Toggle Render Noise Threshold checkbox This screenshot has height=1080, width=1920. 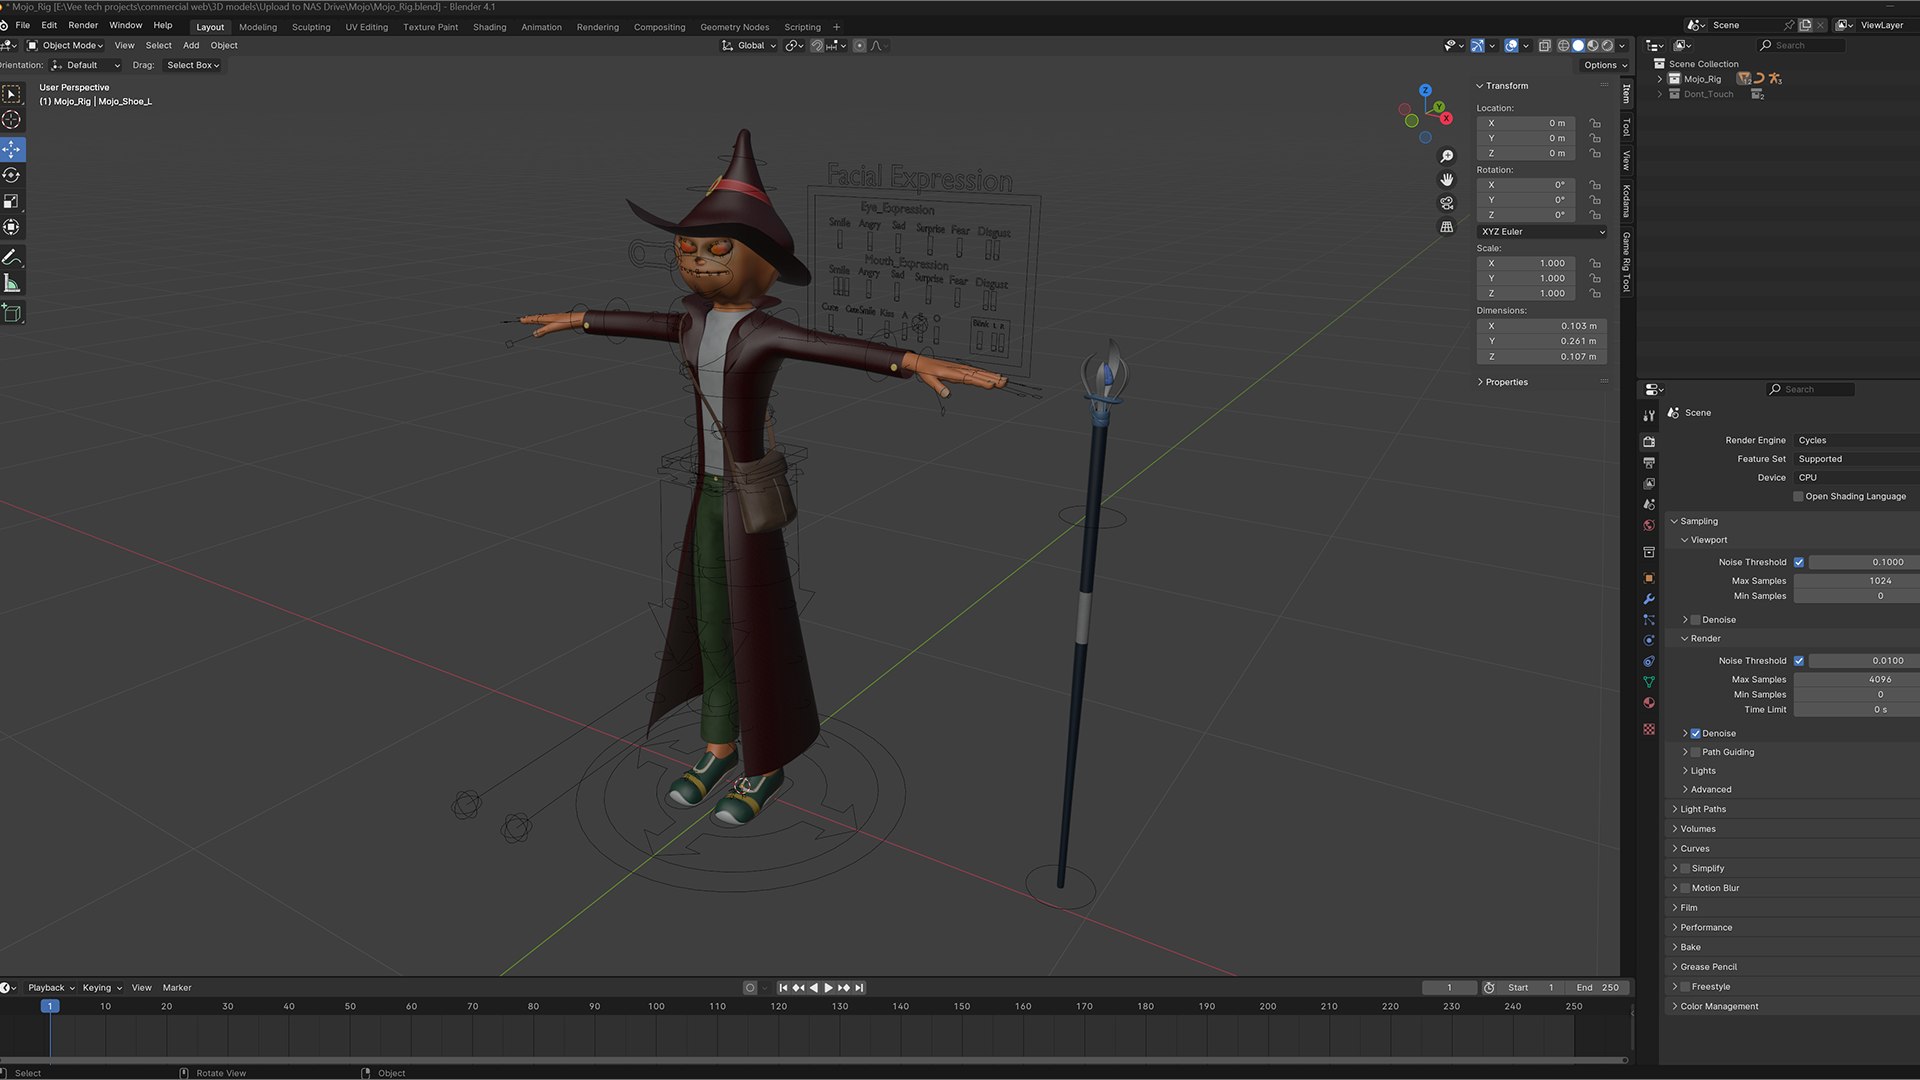click(1798, 661)
